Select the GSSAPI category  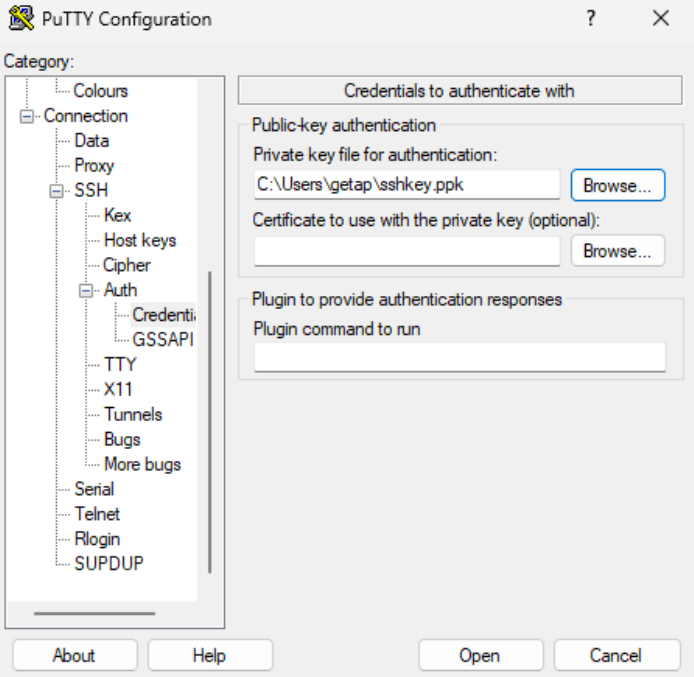(x=161, y=339)
